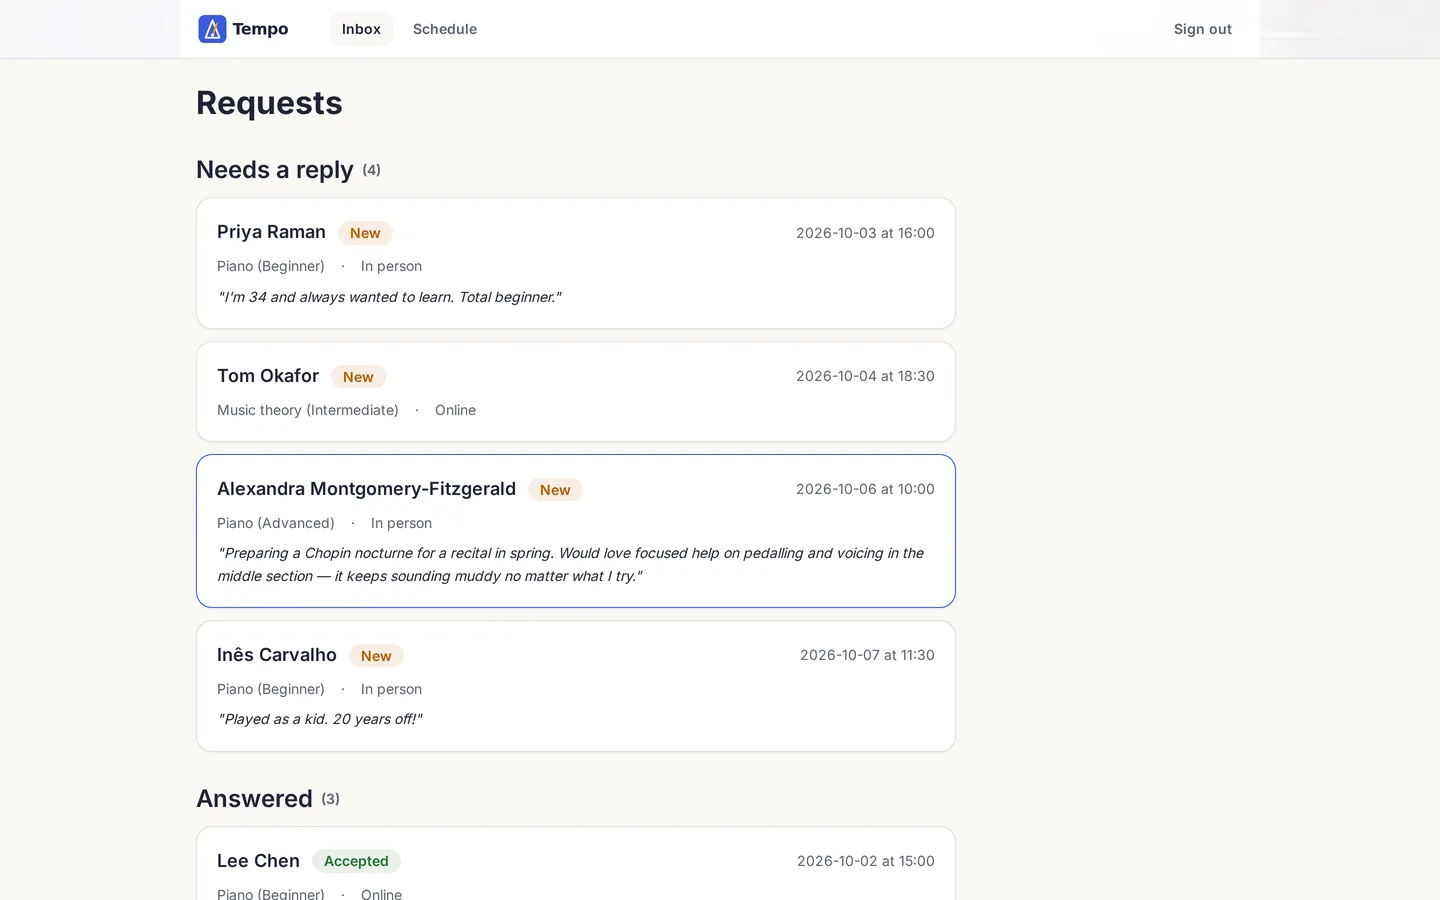Click the New badge beside Priya Raman
Viewport: 1440px width, 900px height.
pyautogui.click(x=365, y=233)
